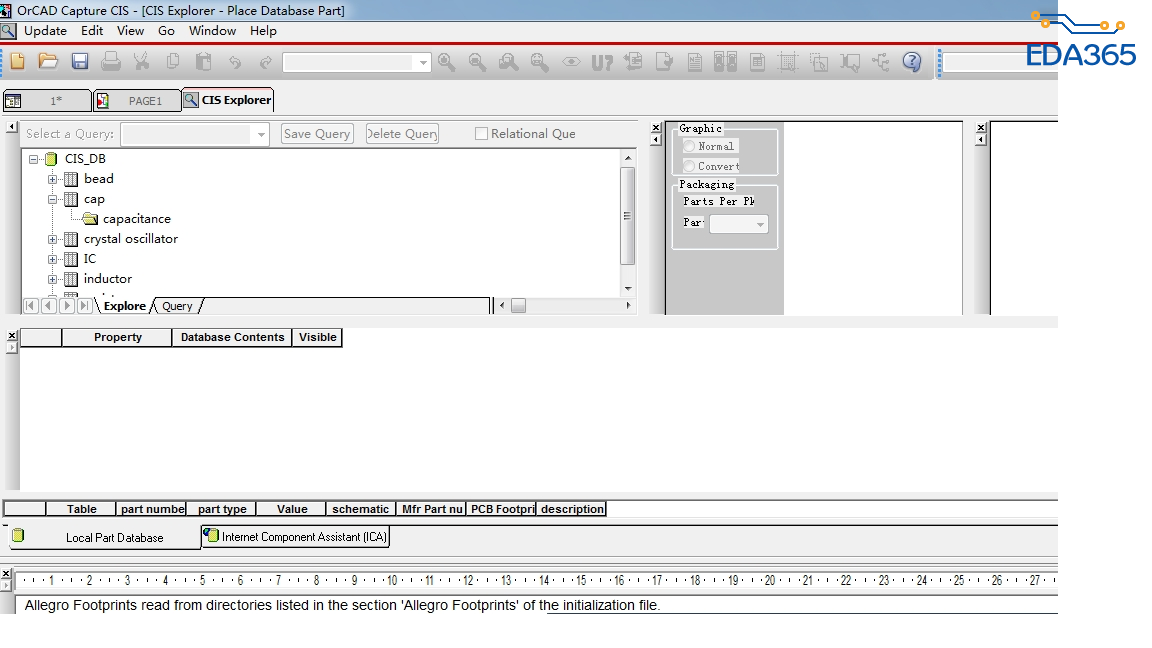Image resolution: width=1152 pixels, height=648 pixels.
Task: Open a file with the folder icon
Action: [x=48, y=62]
